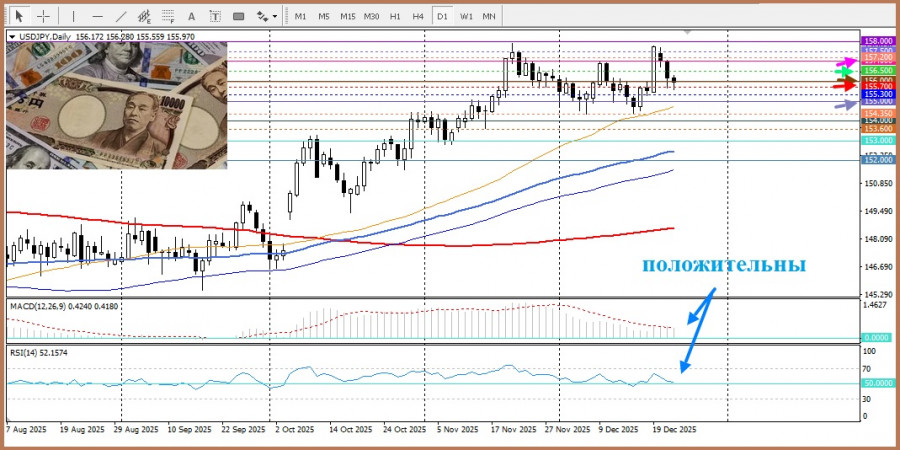Viewport: 900px width, 450px height.
Task: Click the 17 Nov 2025 date label
Action: click(x=514, y=429)
